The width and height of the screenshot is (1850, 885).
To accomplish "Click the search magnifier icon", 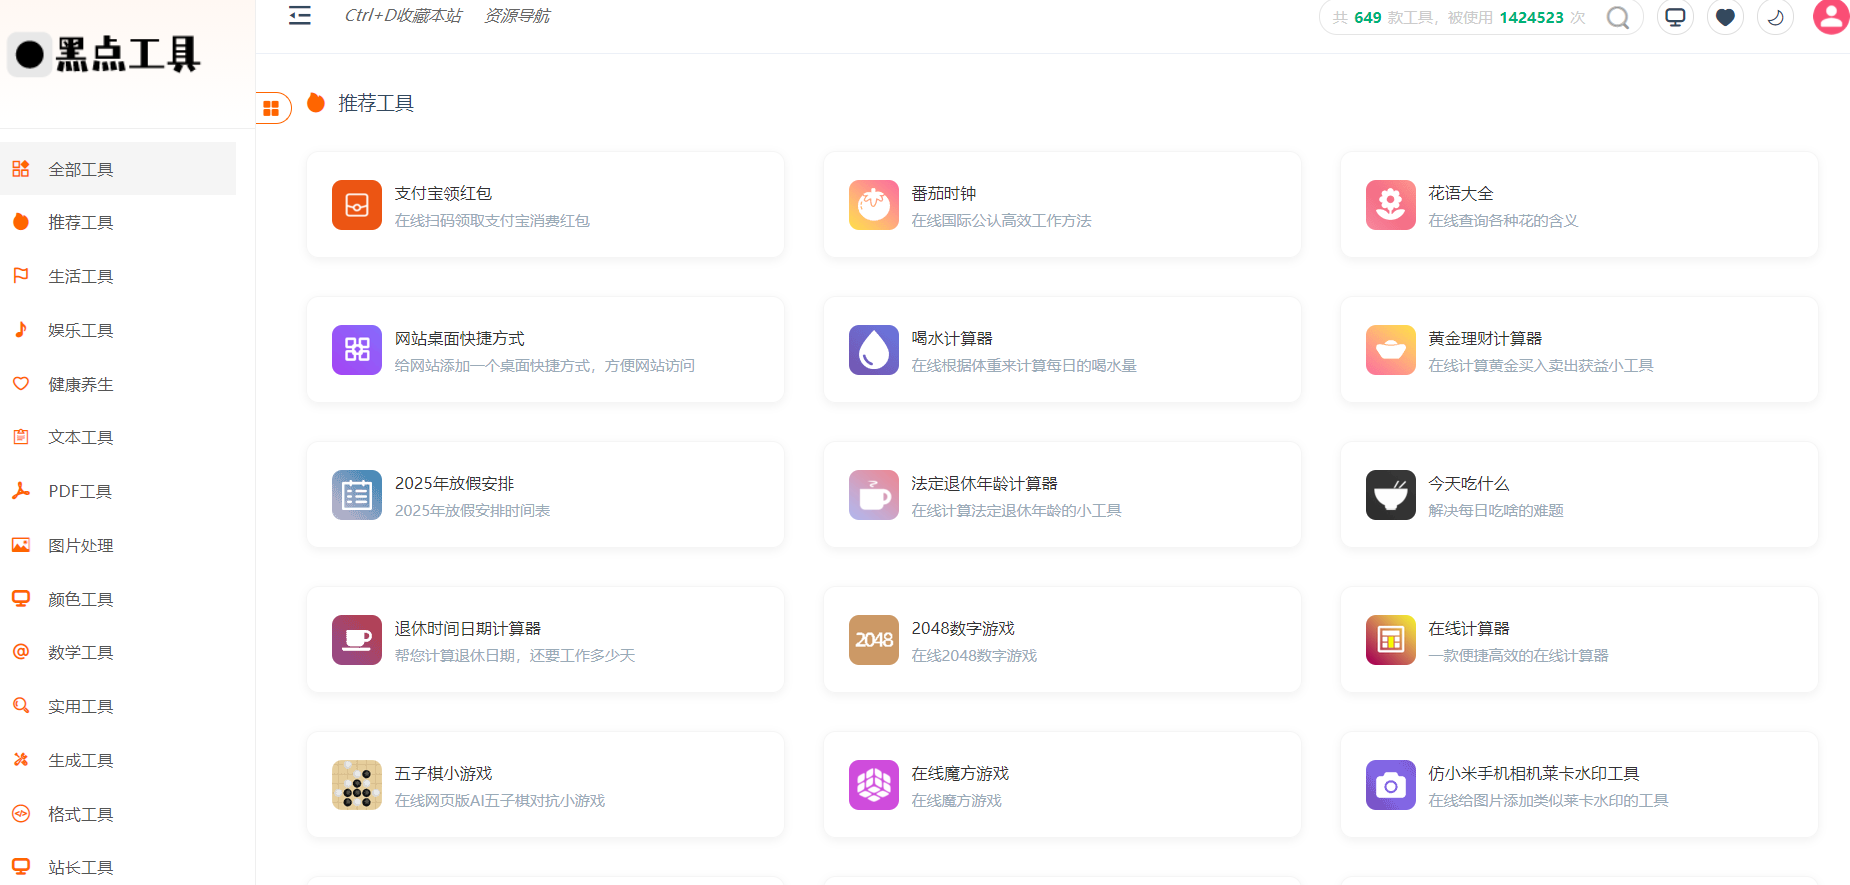I will click(x=1617, y=18).
